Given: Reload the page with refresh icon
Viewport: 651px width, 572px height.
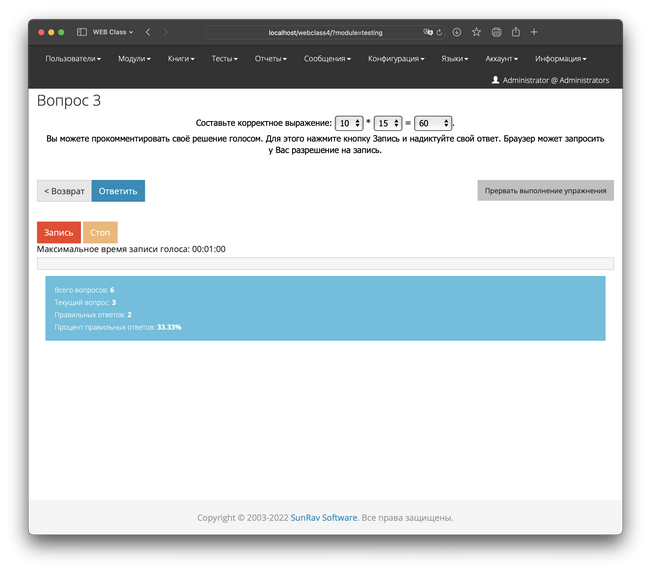Looking at the screenshot, I should pyautogui.click(x=439, y=32).
